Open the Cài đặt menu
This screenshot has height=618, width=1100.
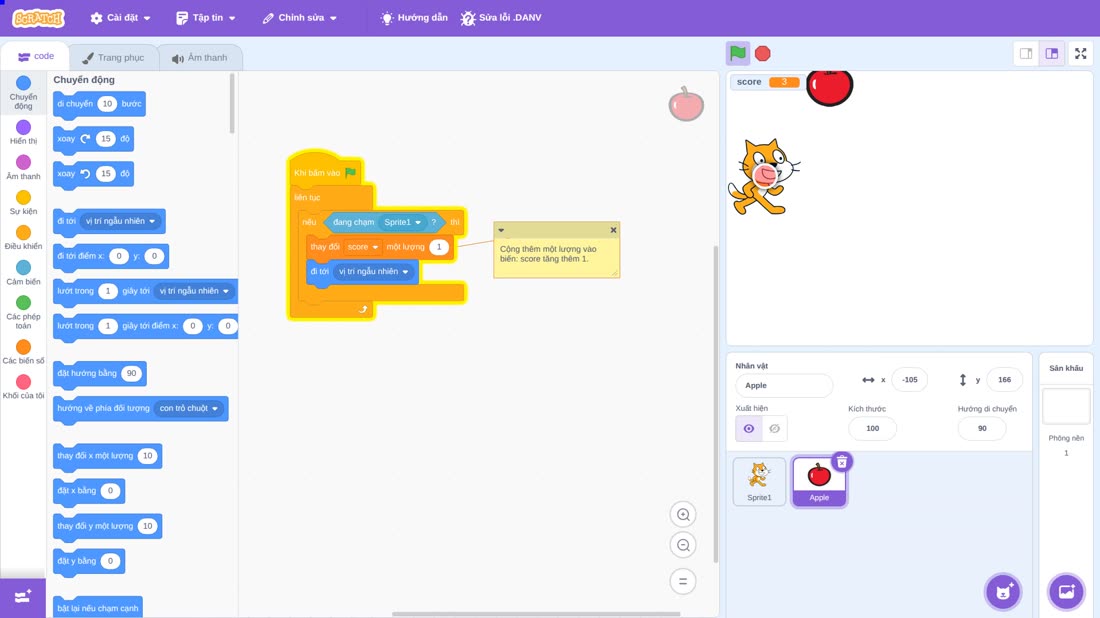pos(121,18)
